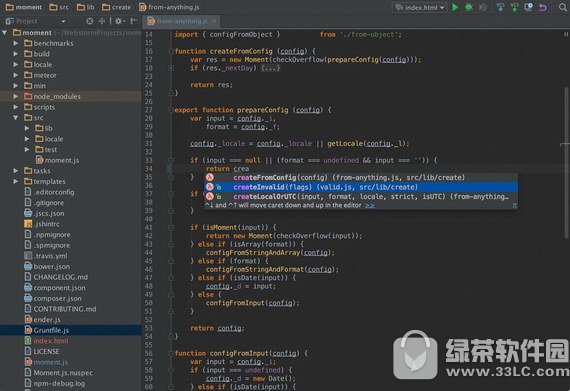Viewport: 570px width, 391px height.
Task: Select the .gitignore file
Action: (44, 203)
